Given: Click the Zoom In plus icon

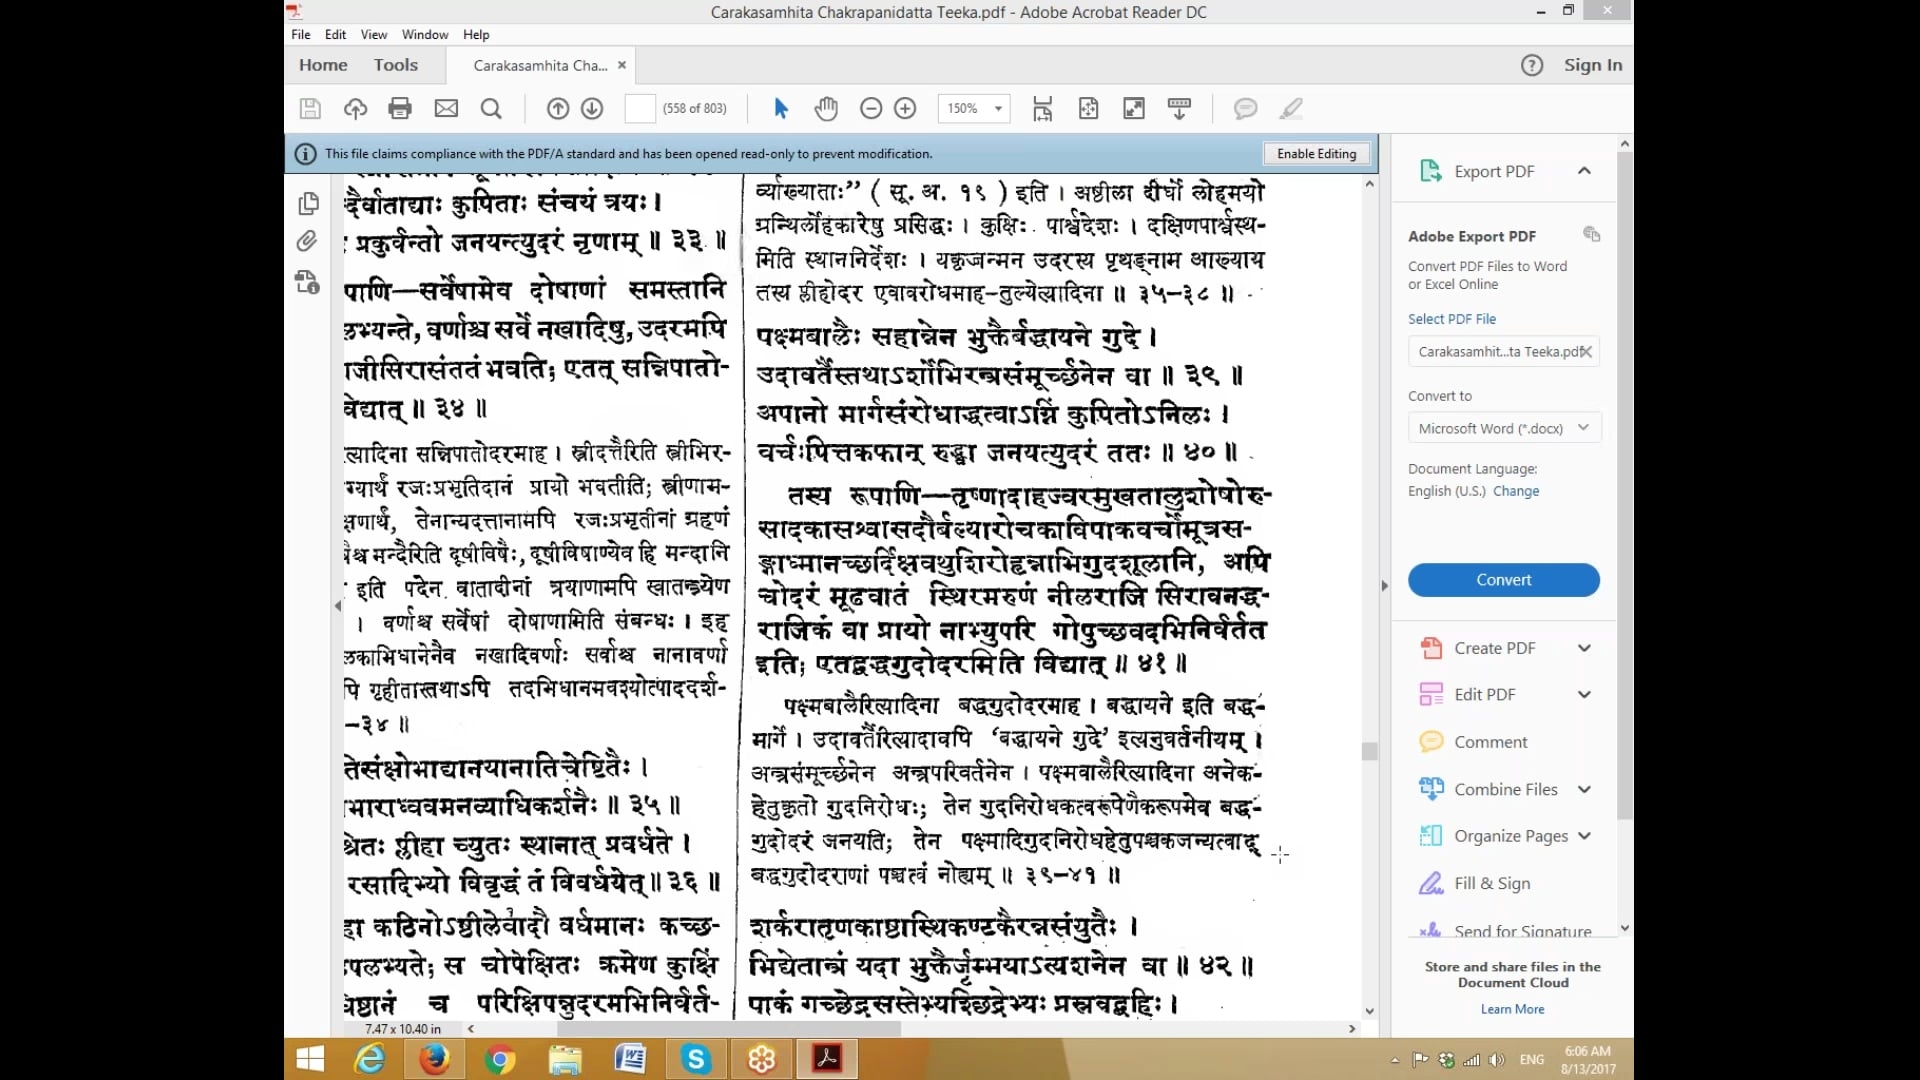Looking at the screenshot, I should (x=905, y=108).
